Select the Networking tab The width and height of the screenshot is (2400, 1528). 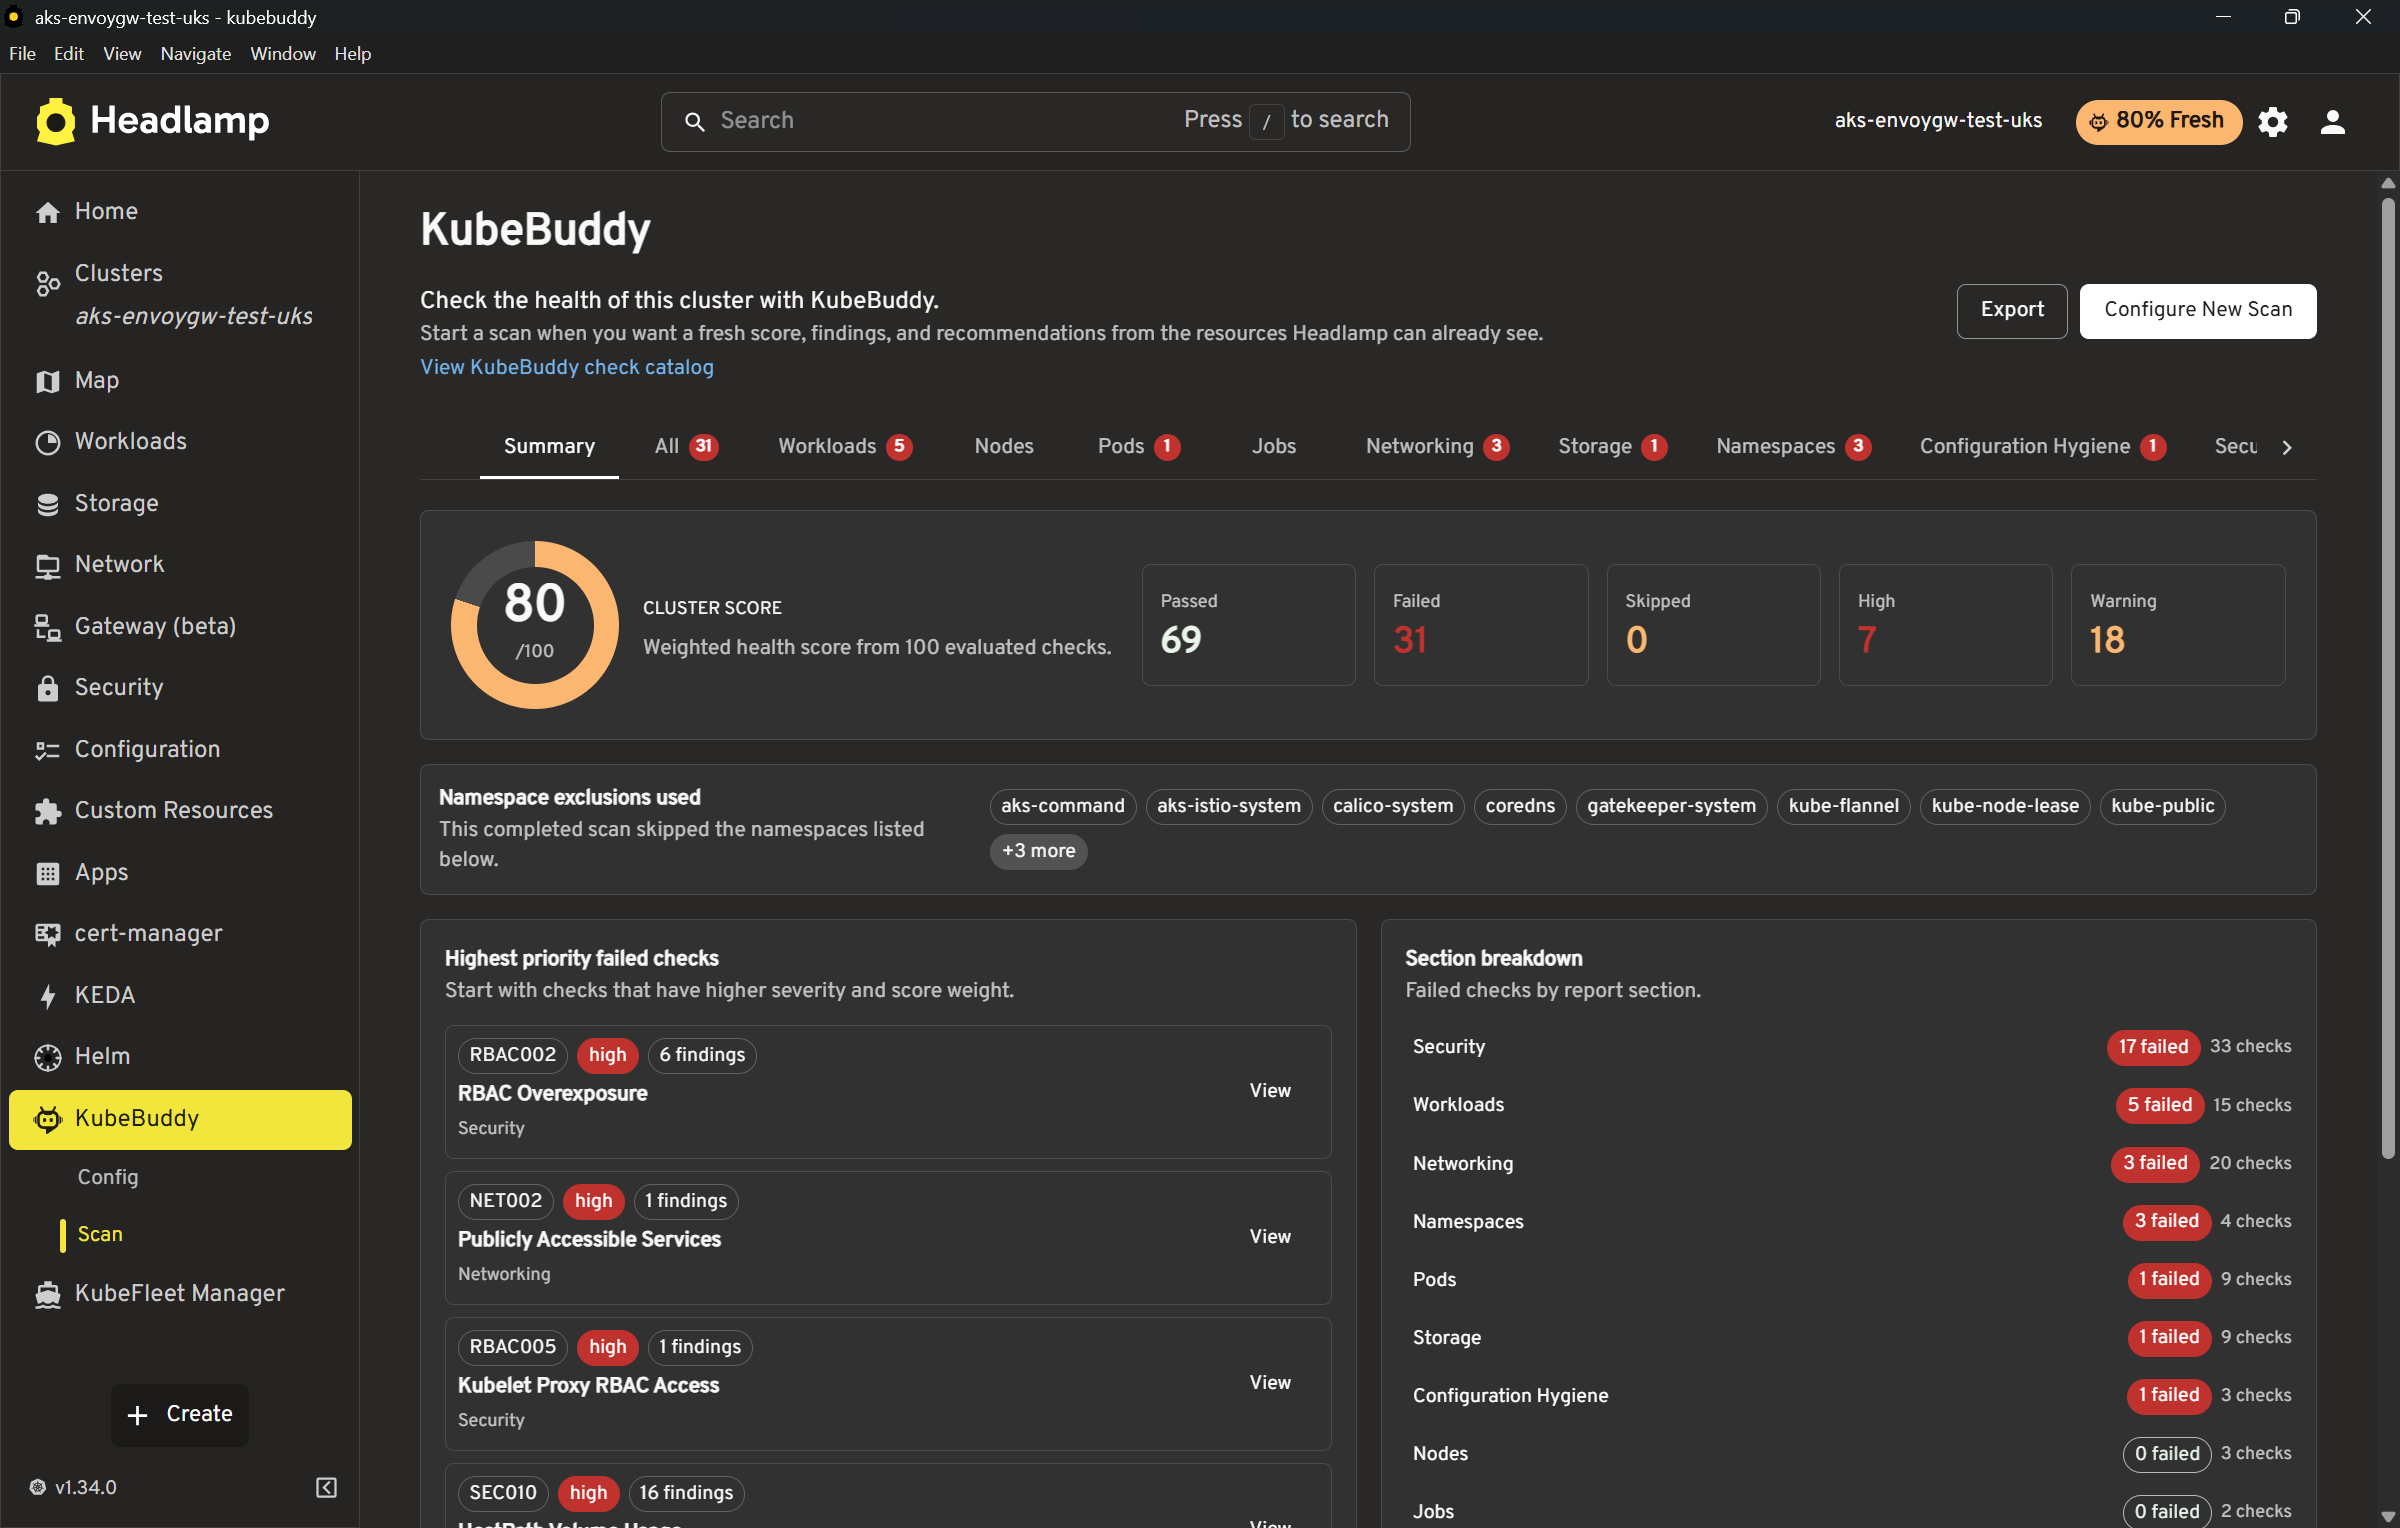click(1437, 447)
